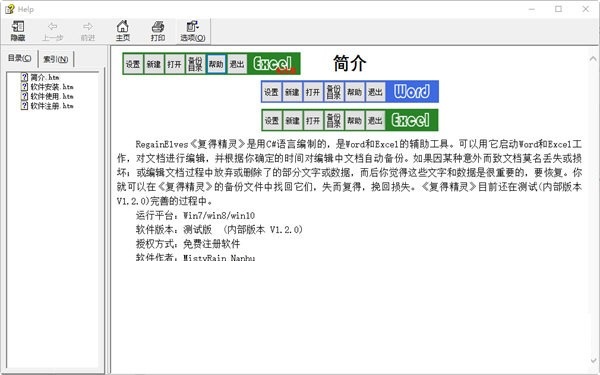Image resolution: width=600 pixels, height=375 pixels.
Task: Click the content scrollbar up arrow
Action: [593, 59]
